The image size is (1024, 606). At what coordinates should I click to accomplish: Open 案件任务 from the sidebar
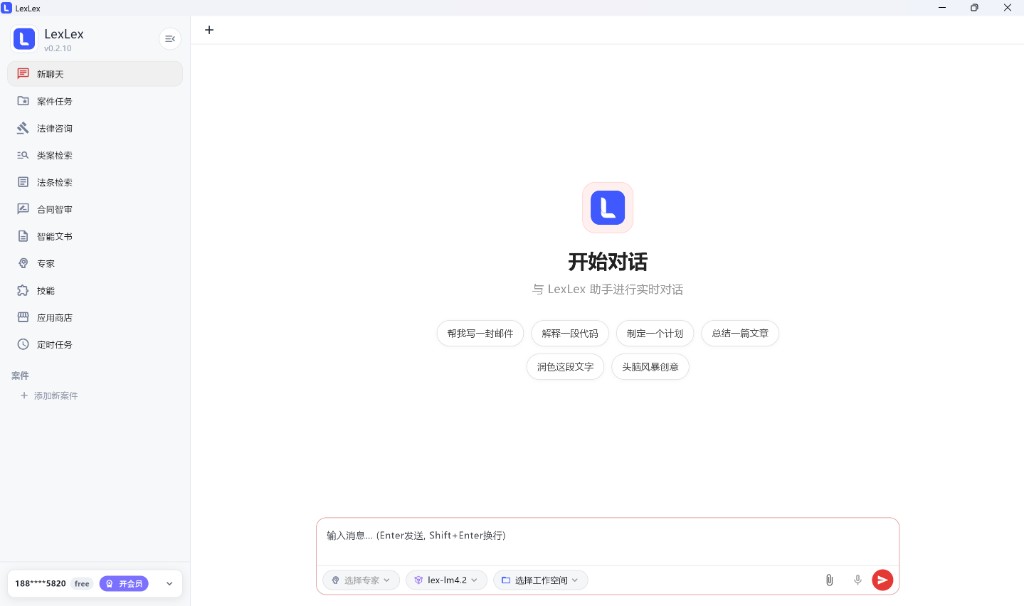(95, 101)
